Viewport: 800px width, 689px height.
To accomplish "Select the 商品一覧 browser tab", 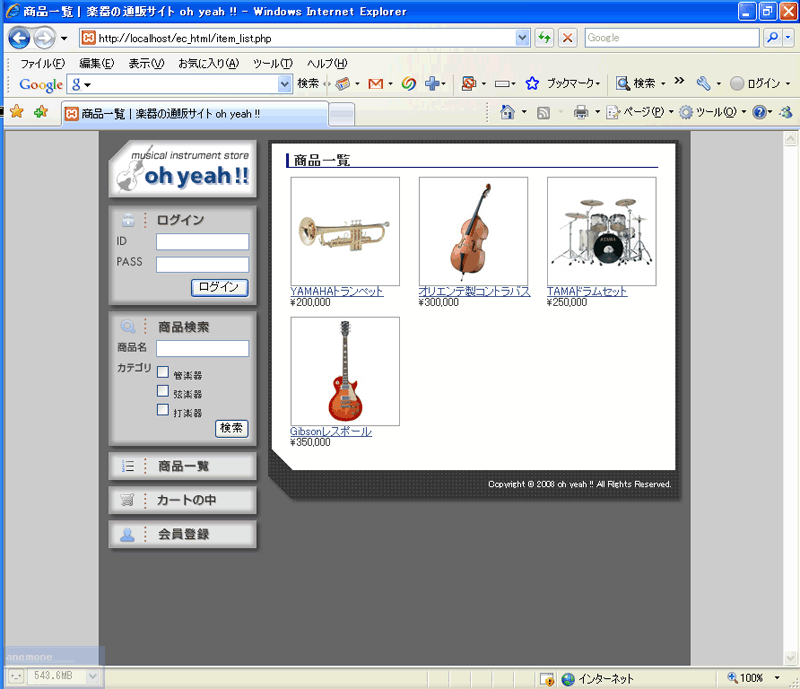I will coord(195,113).
